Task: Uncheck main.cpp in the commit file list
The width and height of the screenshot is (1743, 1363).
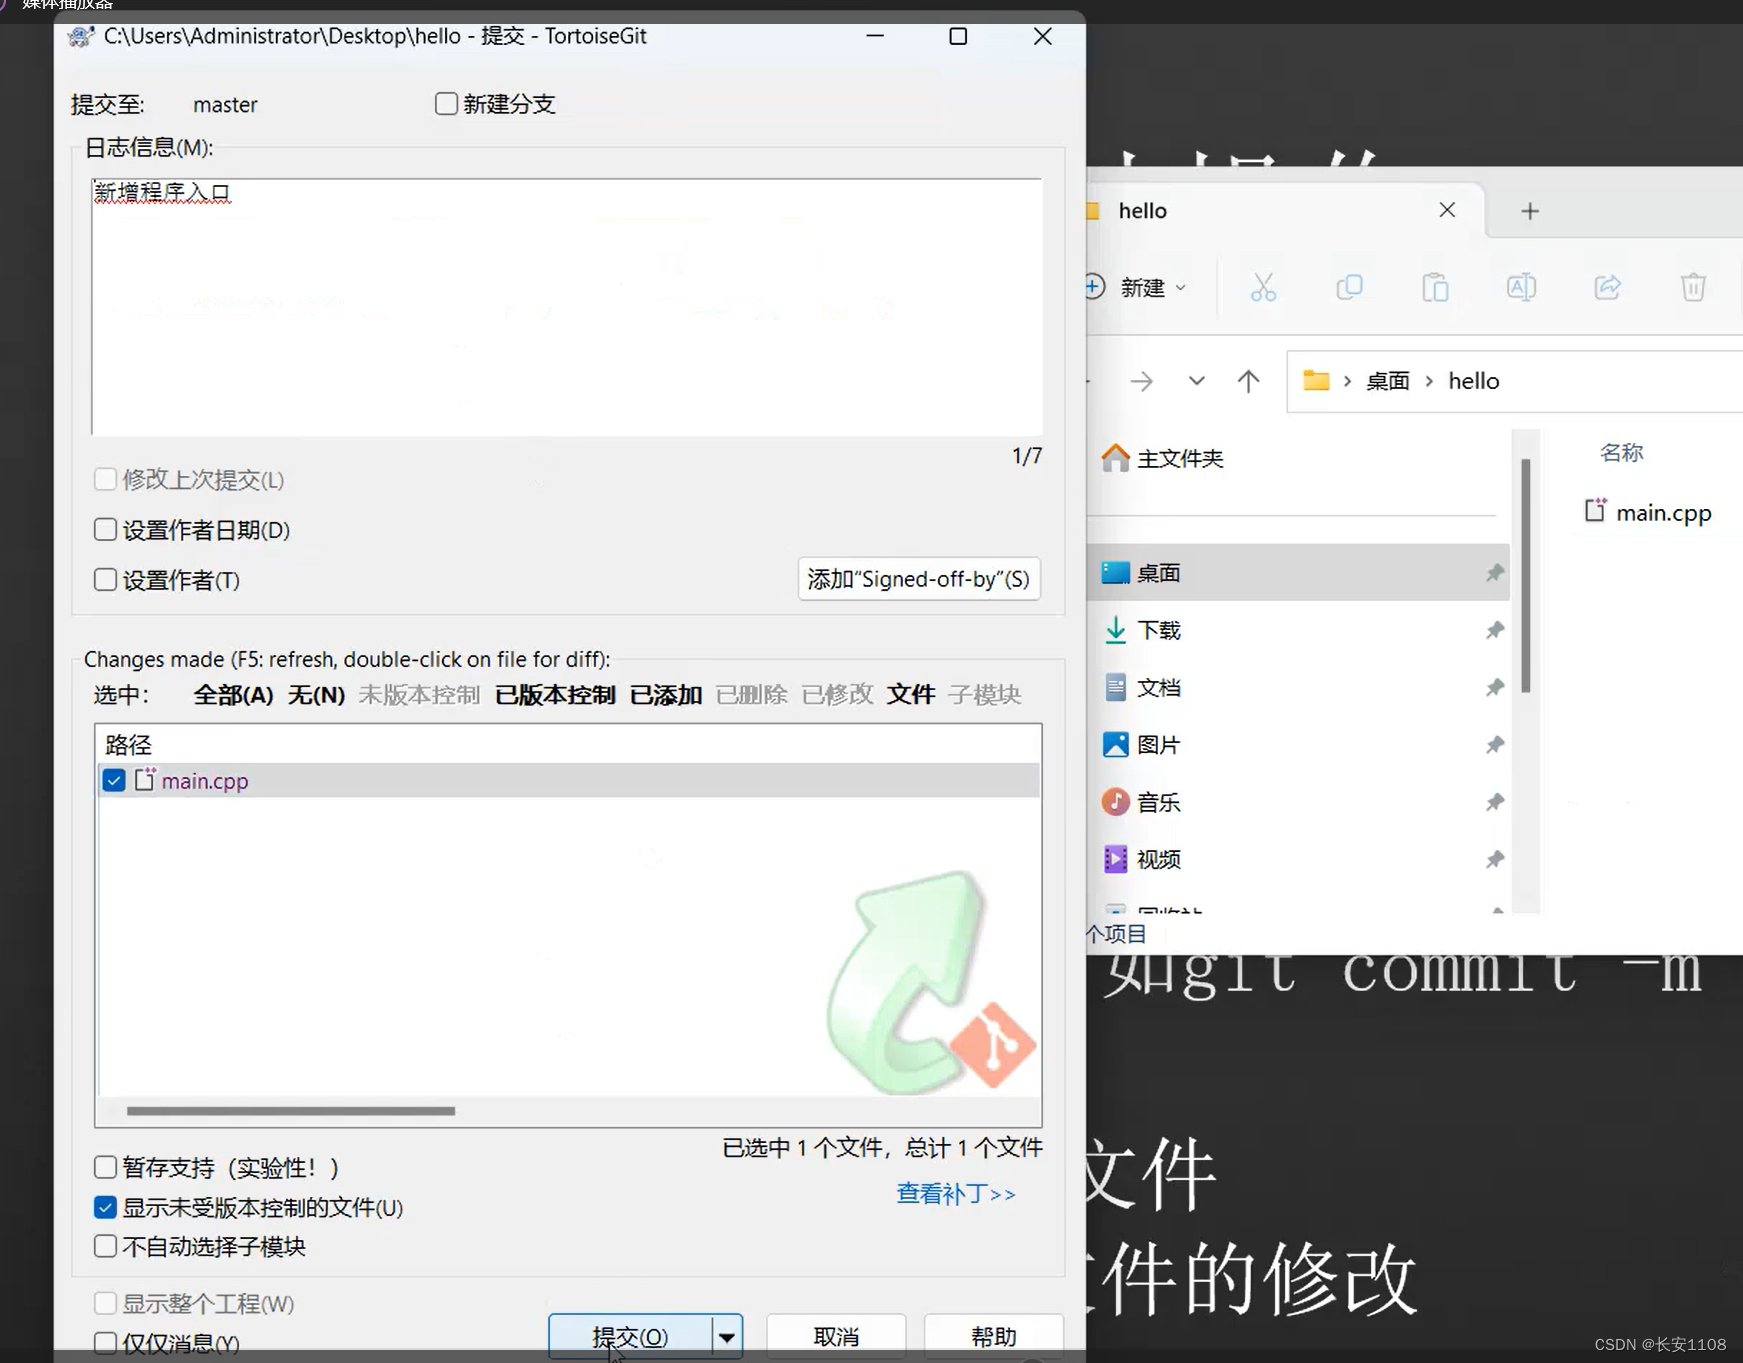Action: (x=113, y=780)
